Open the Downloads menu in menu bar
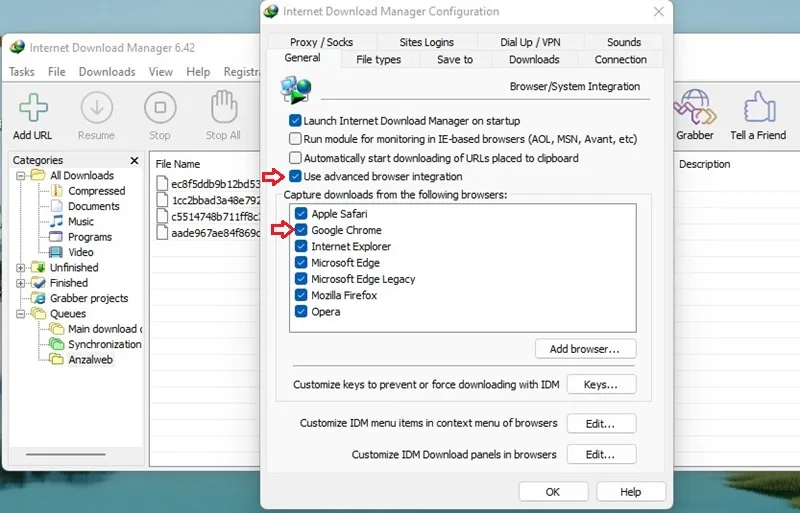The width and height of the screenshot is (800, 513). [107, 72]
